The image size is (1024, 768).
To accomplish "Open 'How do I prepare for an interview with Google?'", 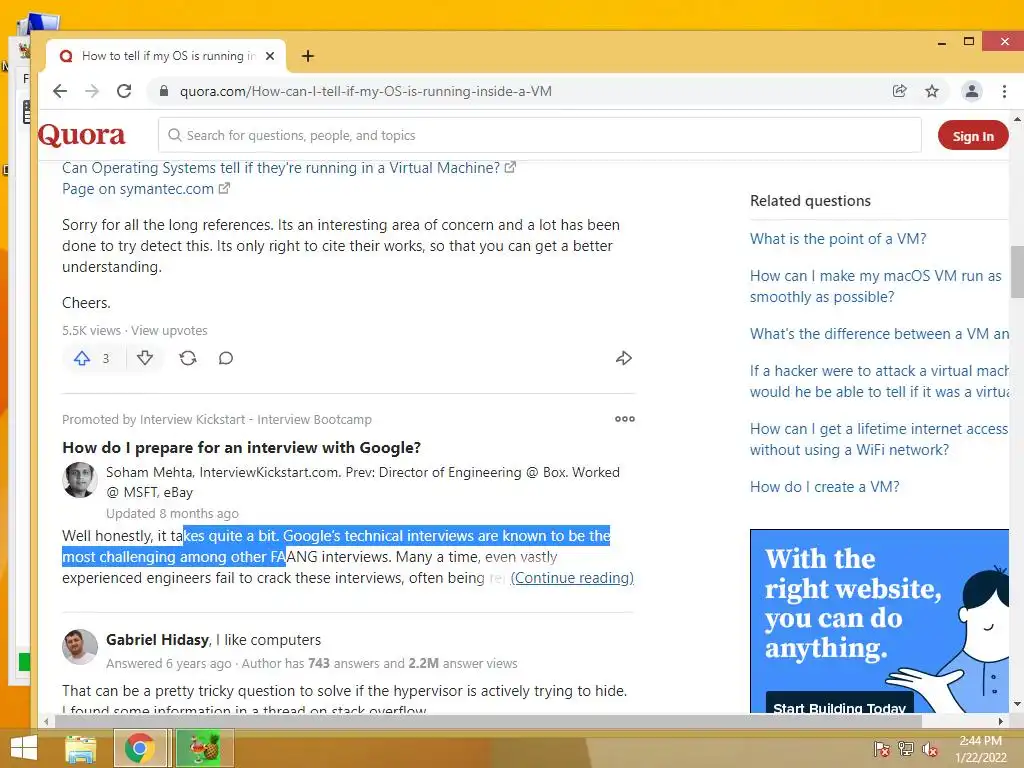I will point(242,448).
